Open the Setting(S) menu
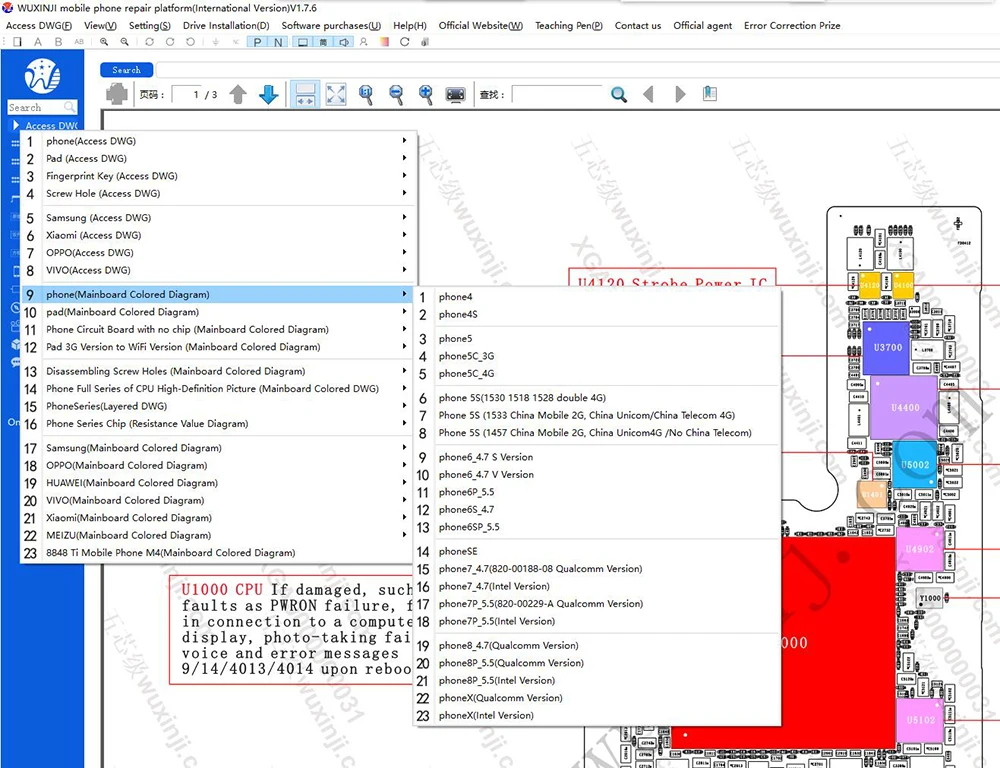1000x768 pixels. tap(150, 26)
